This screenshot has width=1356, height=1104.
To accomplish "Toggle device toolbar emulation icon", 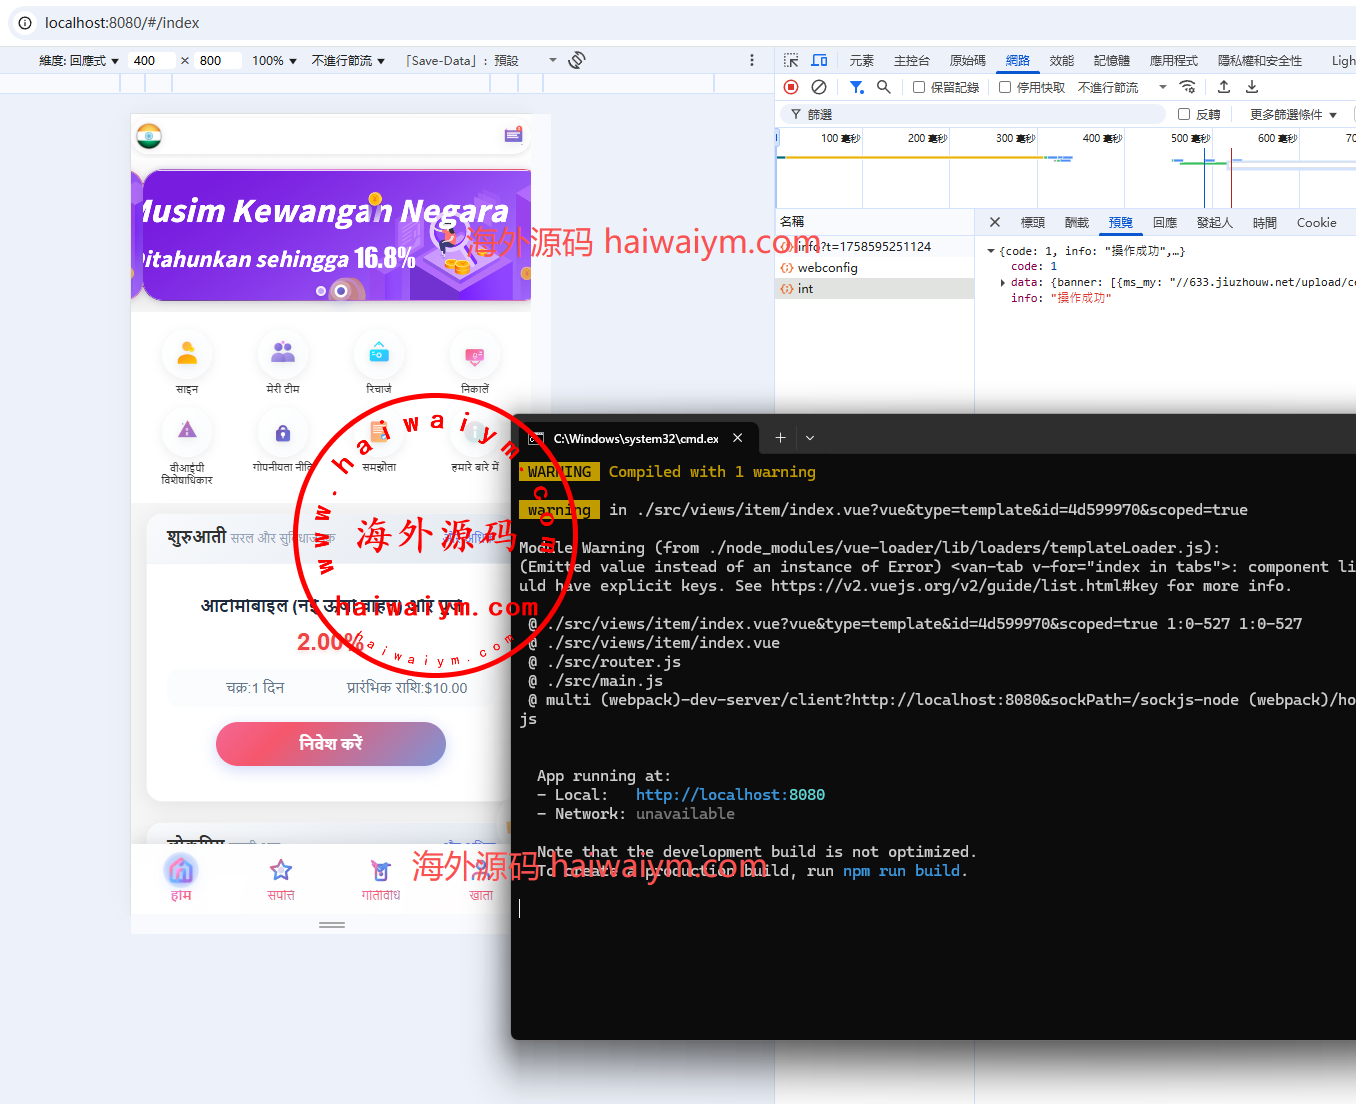I will pos(819,60).
